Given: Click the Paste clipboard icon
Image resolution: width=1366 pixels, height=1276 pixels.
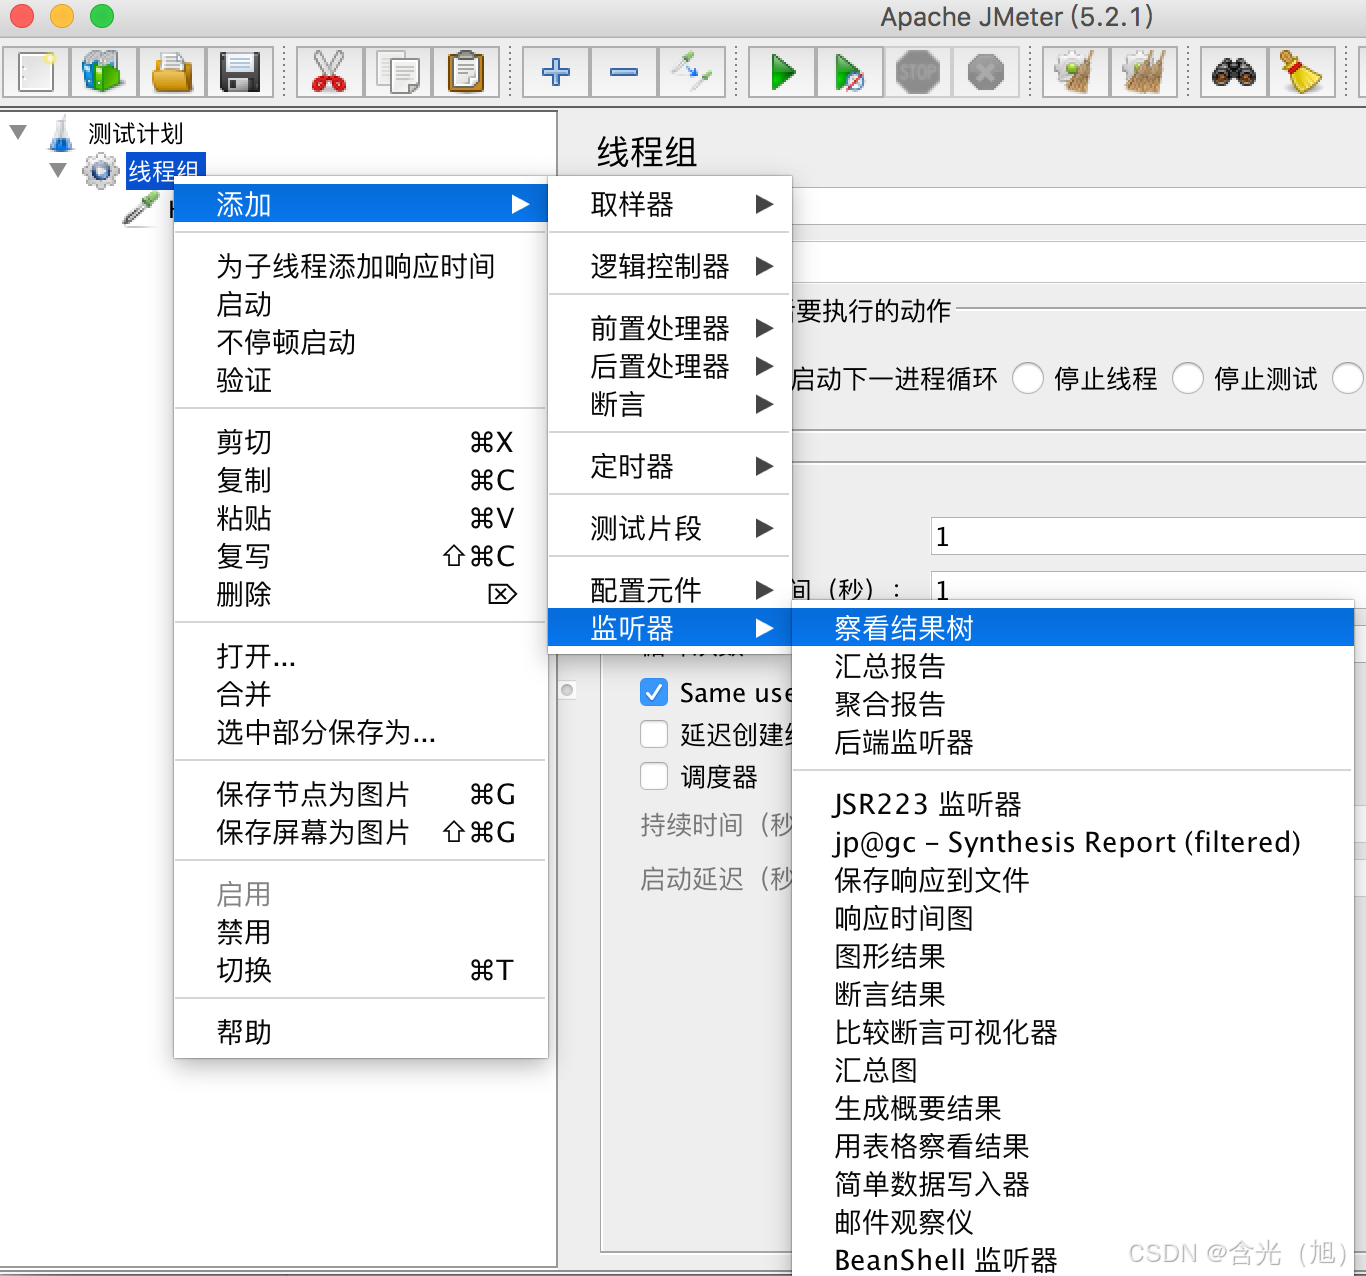Looking at the screenshot, I should pos(466,72).
